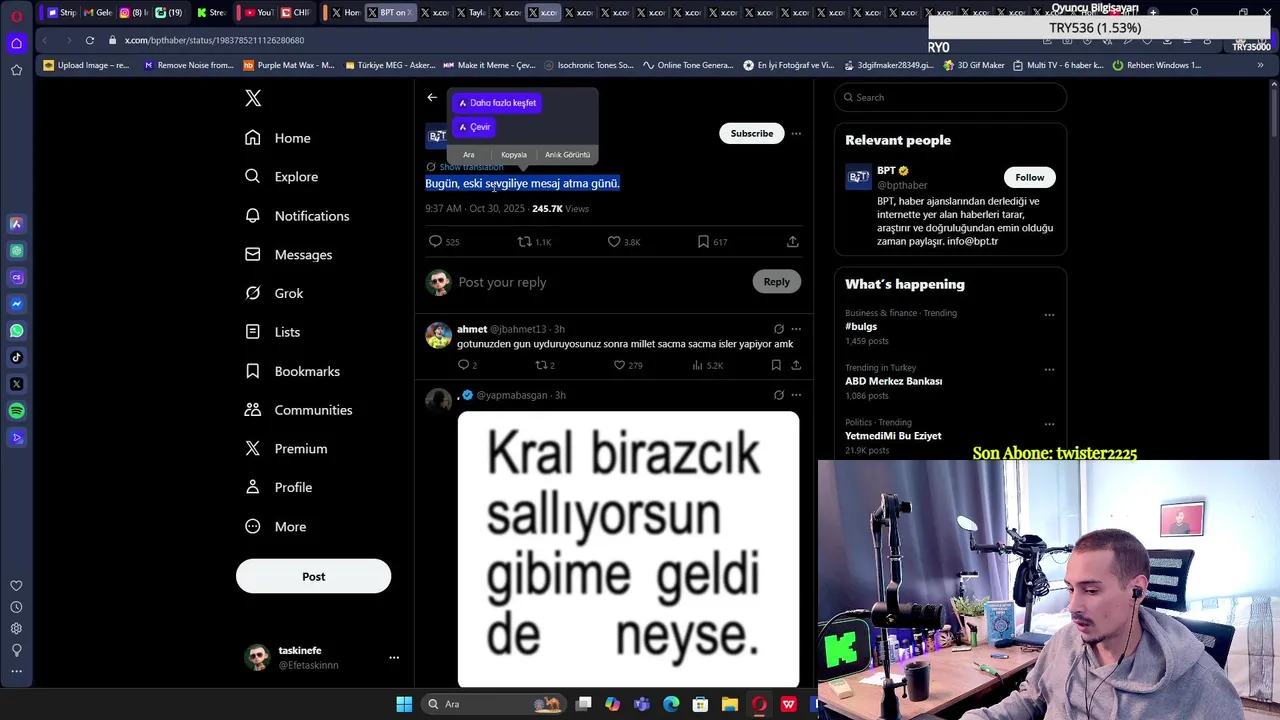Select Ara in the selection popup

click(468, 155)
